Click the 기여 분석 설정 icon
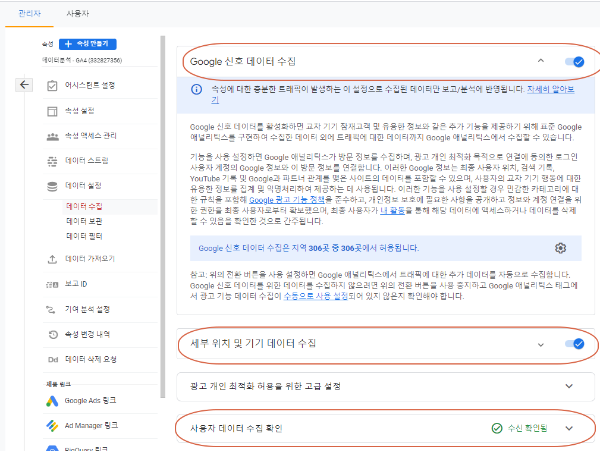Image resolution: width=600 pixels, height=451 pixels. pyautogui.click(x=51, y=309)
